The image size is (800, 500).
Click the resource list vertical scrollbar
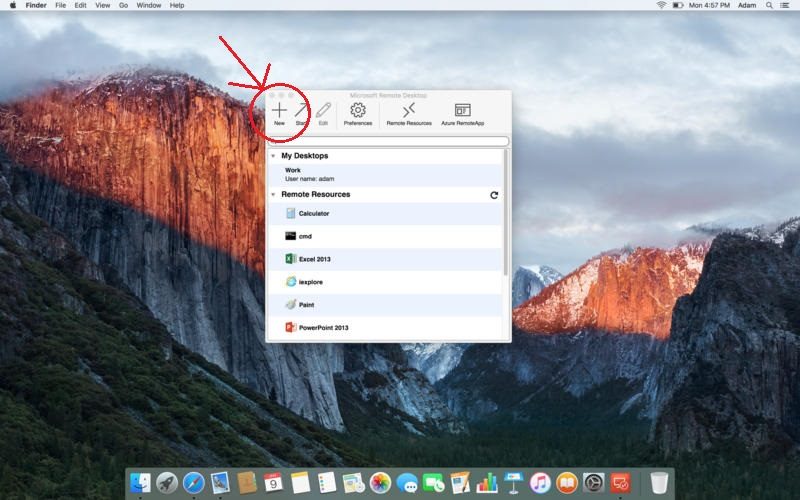506,212
